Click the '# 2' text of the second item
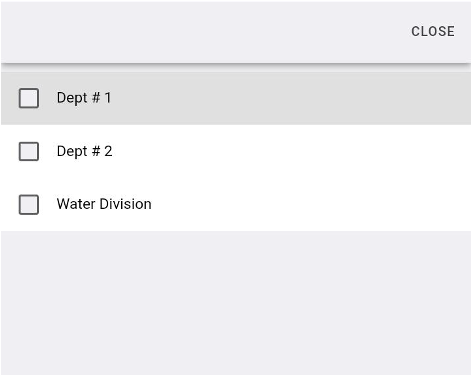The width and height of the screenshot is (472, 376). click(102, 151)
